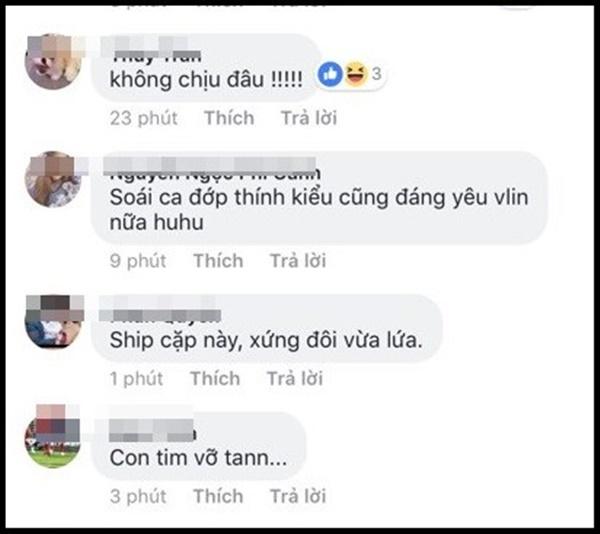Like the "Con tim vỡ tann" comment
This screenshot has width=600, height=534.
coord(218,496)
